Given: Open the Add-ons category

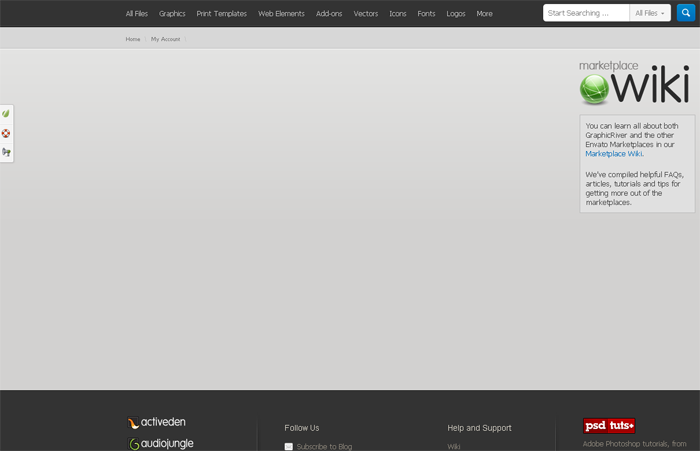Looking at the screenshot, I should [329, 14].
